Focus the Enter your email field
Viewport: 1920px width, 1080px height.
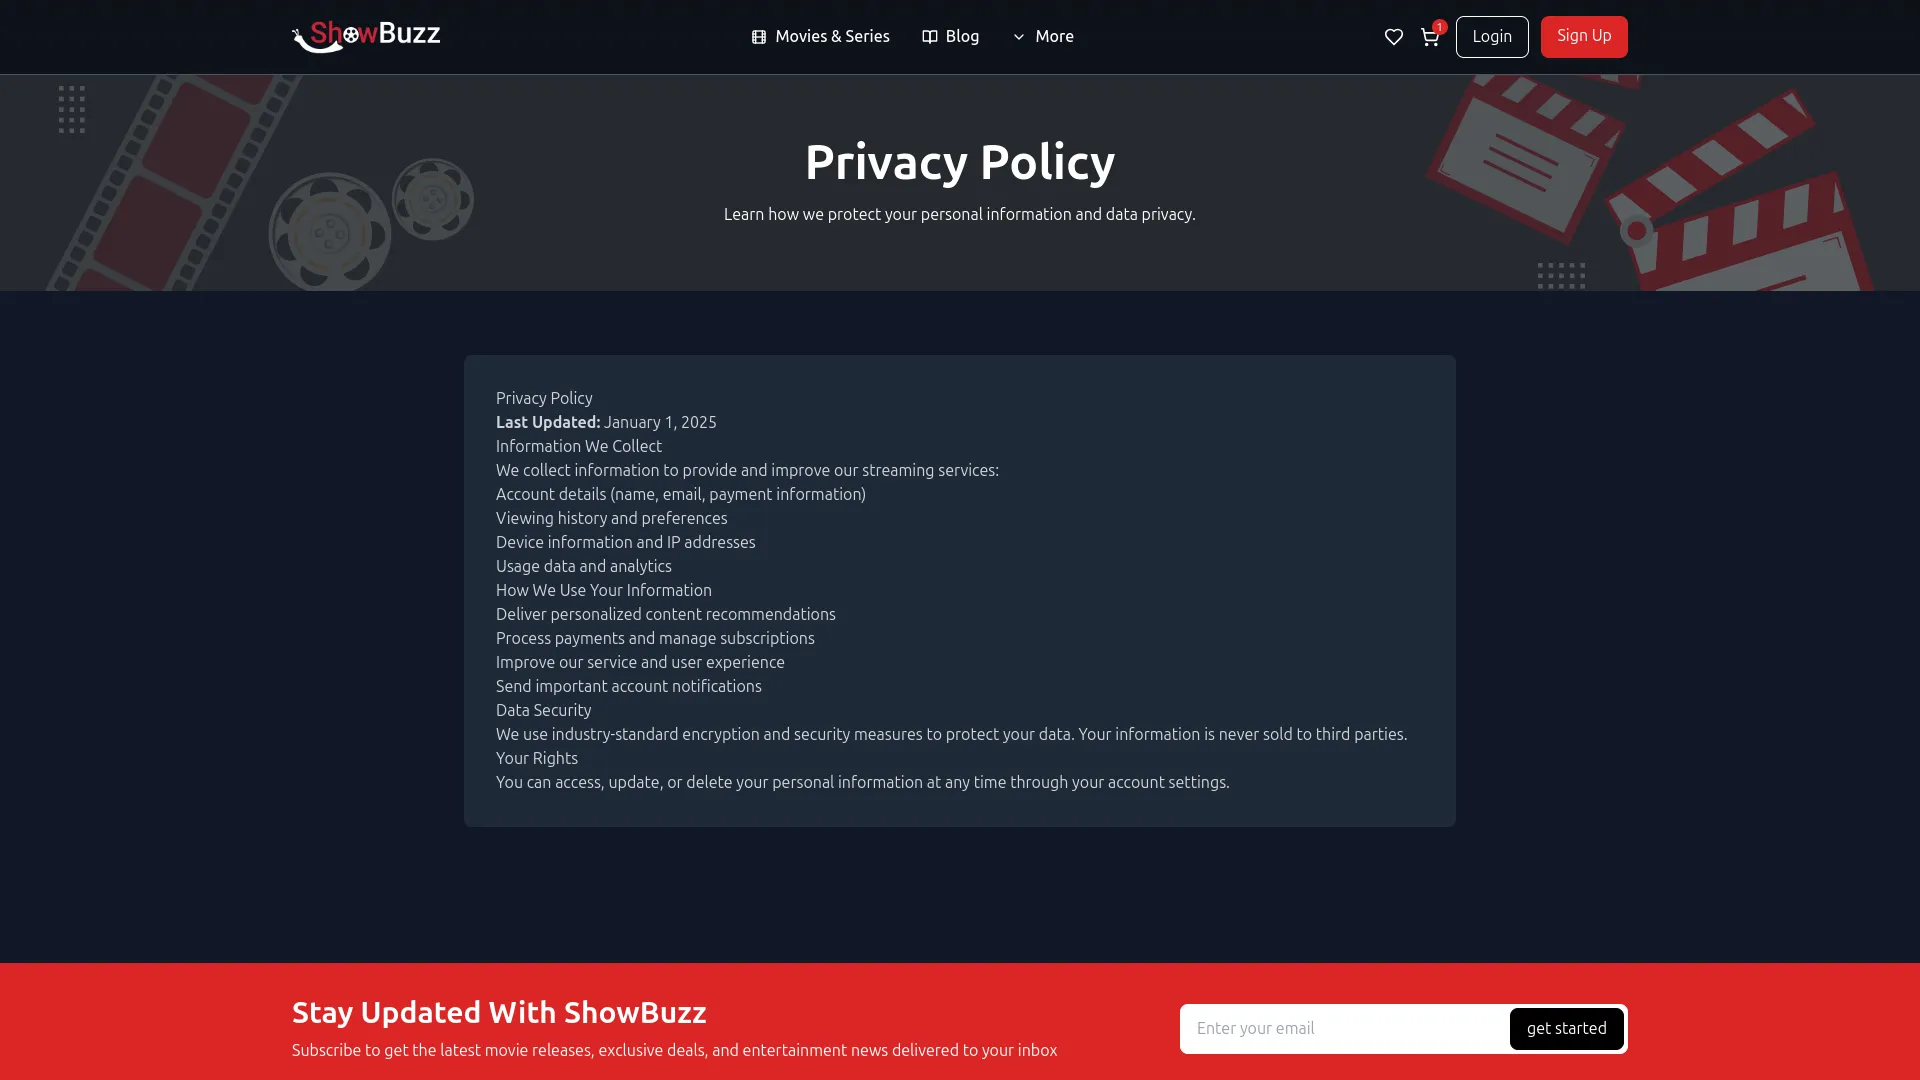coord(1344,1029)
